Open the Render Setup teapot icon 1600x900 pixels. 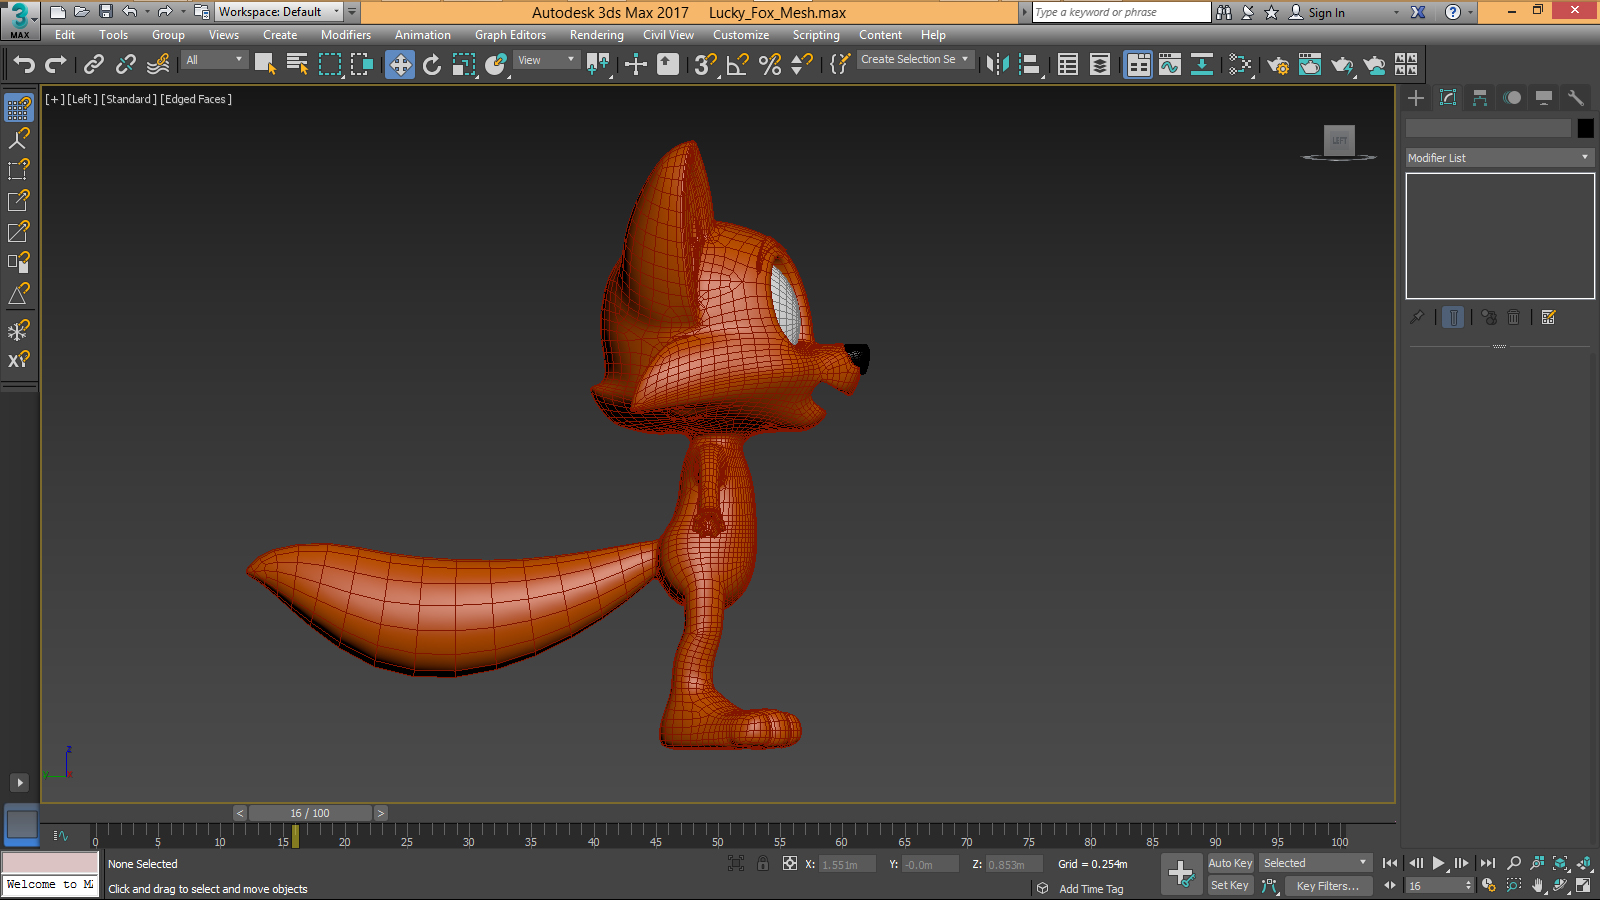[1277, 65]
